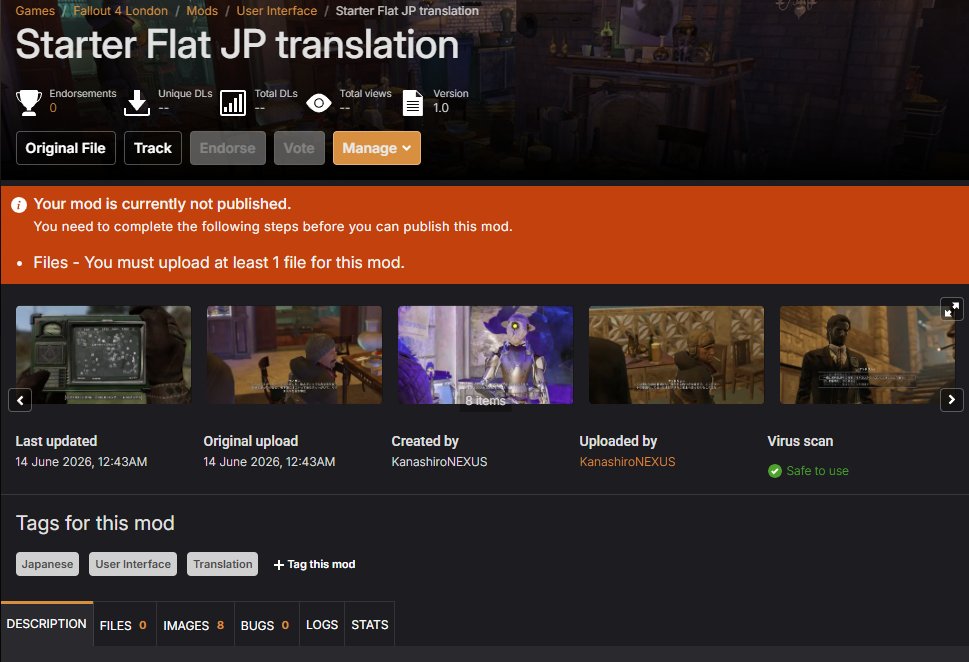Click the greyed-out Endorse button
The width and height of the screenshot is (969, 662).
227,148
